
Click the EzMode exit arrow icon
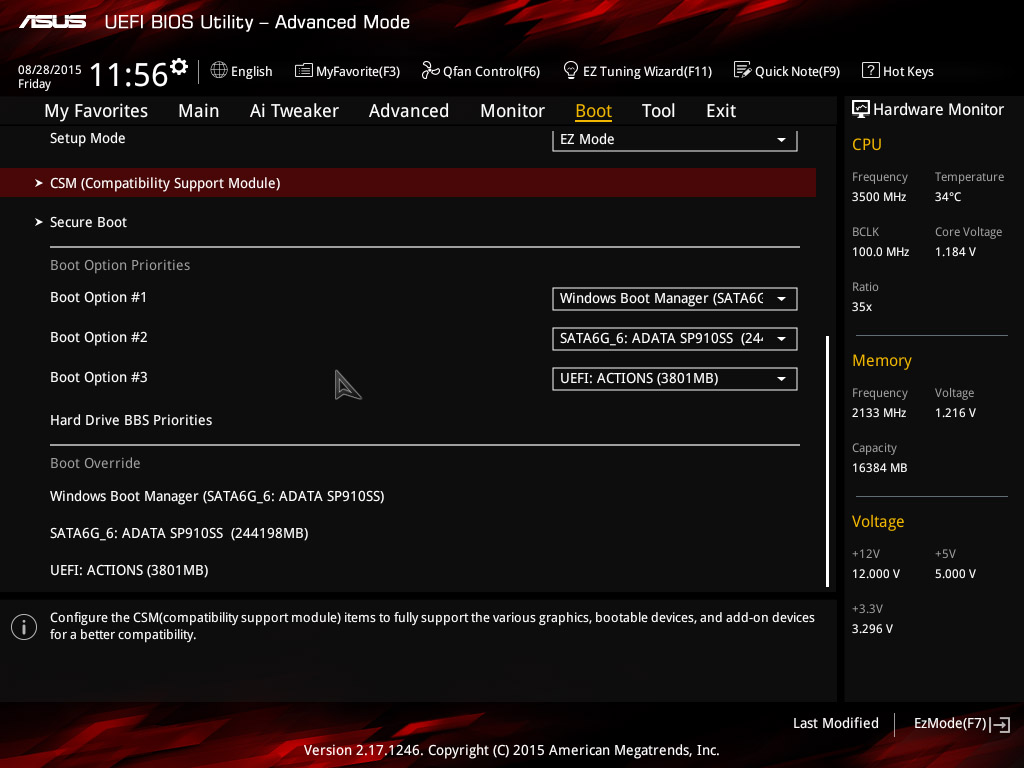(x=1000, y=724)
